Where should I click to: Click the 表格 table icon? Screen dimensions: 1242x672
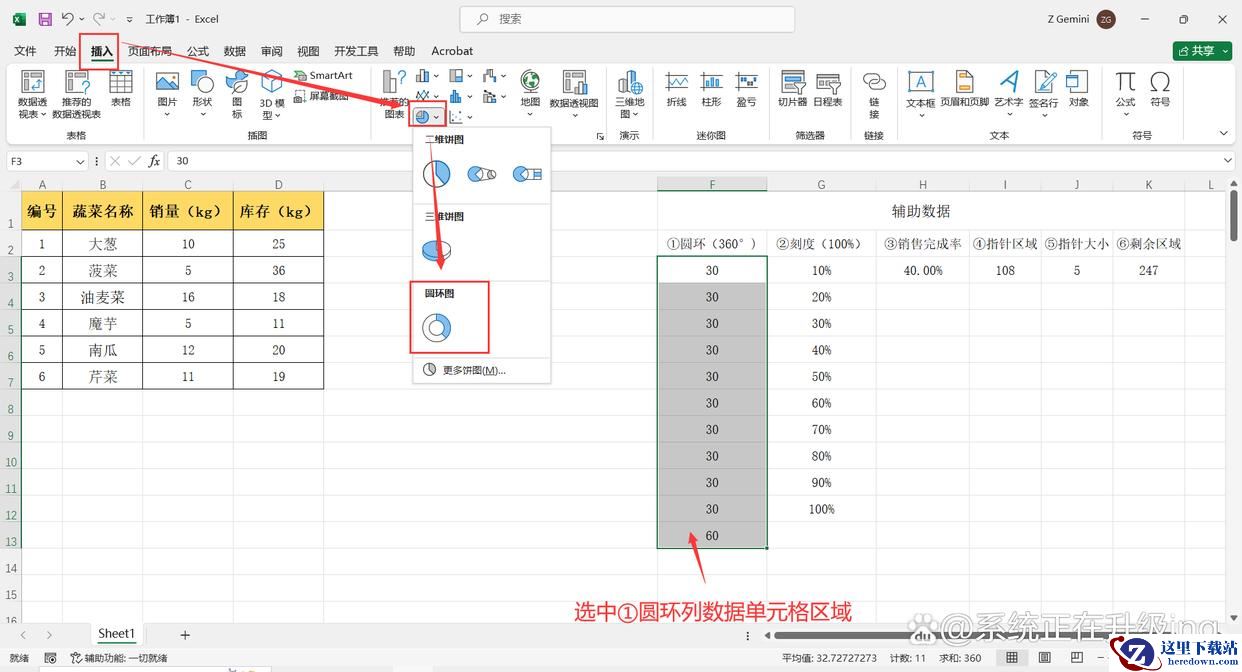(x=120, y=88)
